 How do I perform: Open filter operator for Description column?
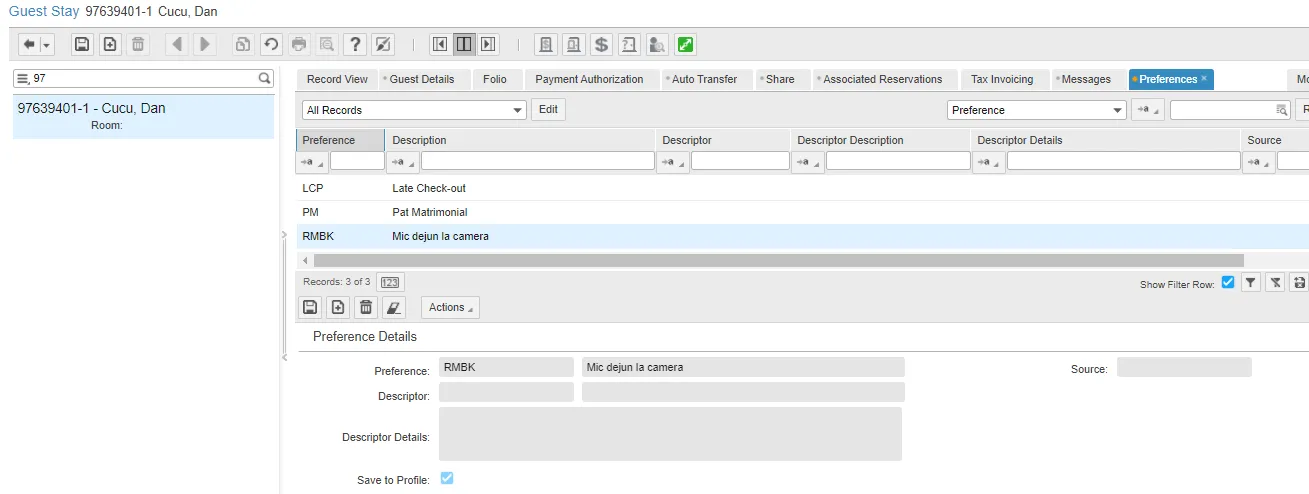pyautogui.click(x=402, y=161)
